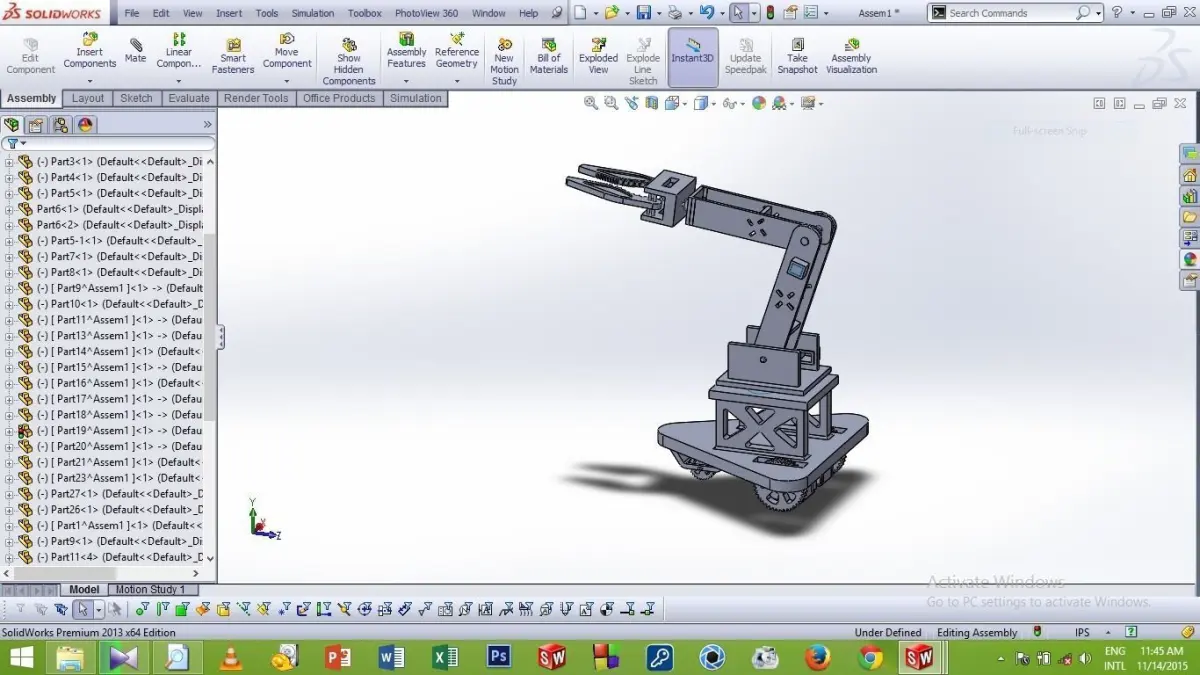Toggle the filter funnel in feature tree

pyautogui.click(x=12, y=144)
